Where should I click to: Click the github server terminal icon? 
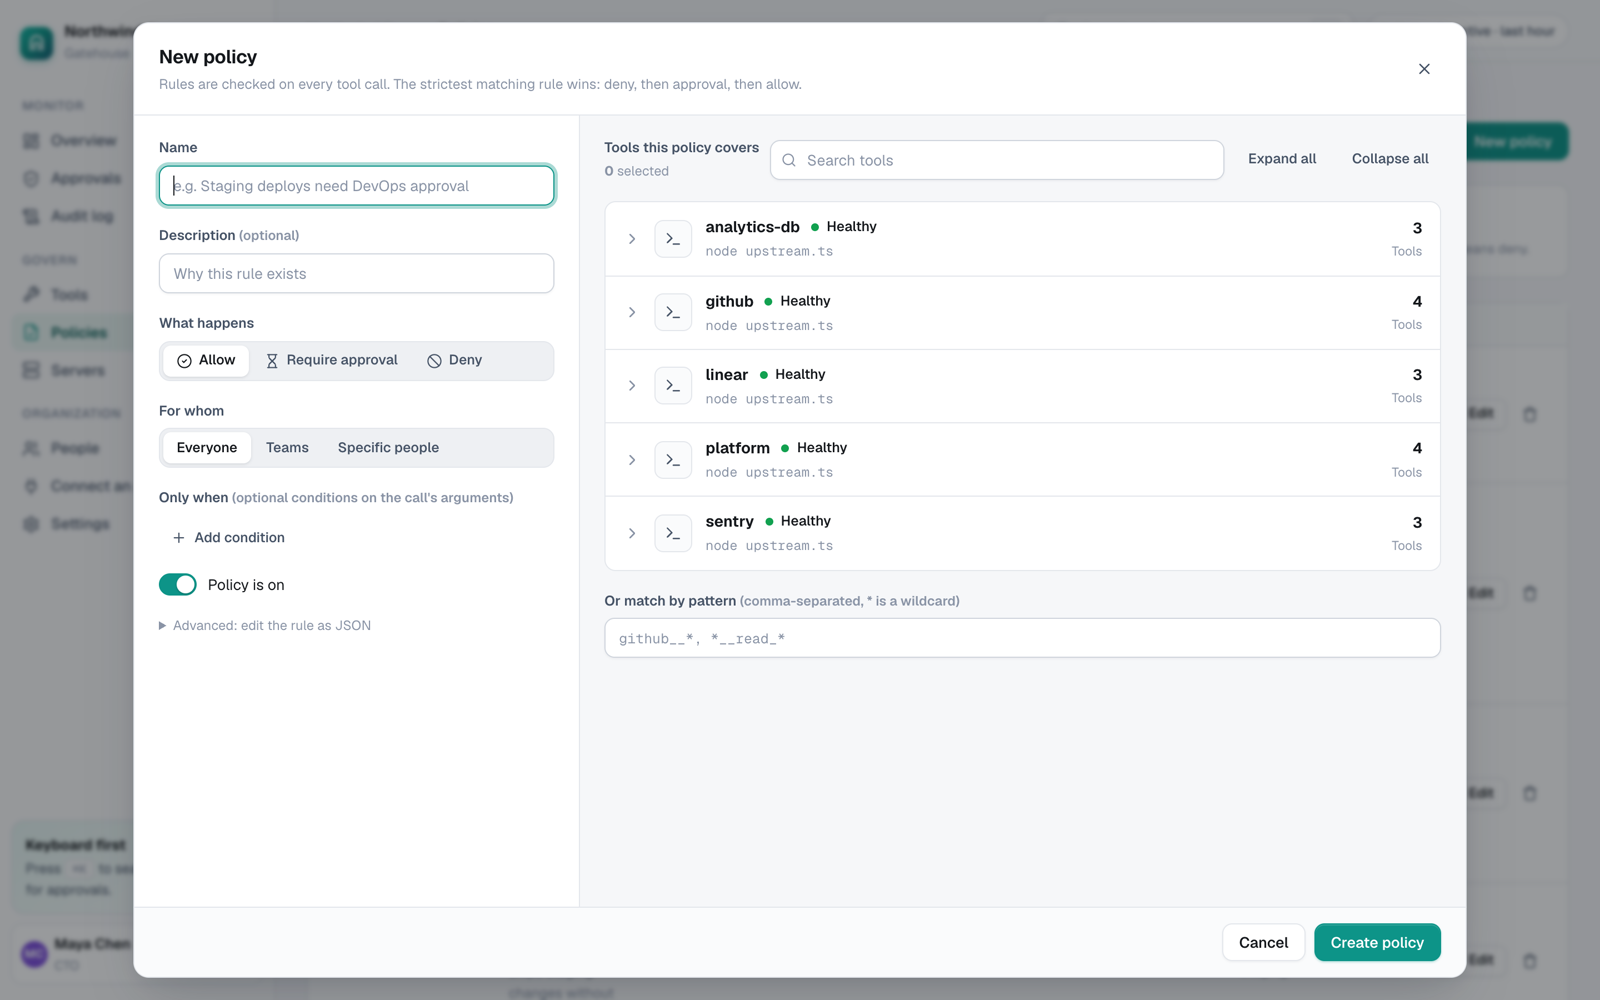[673, 312]
